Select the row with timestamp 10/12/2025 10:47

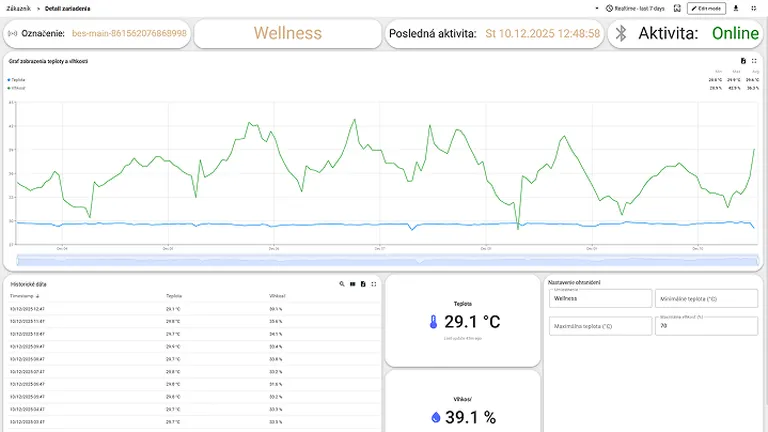[x=194, y=334]
